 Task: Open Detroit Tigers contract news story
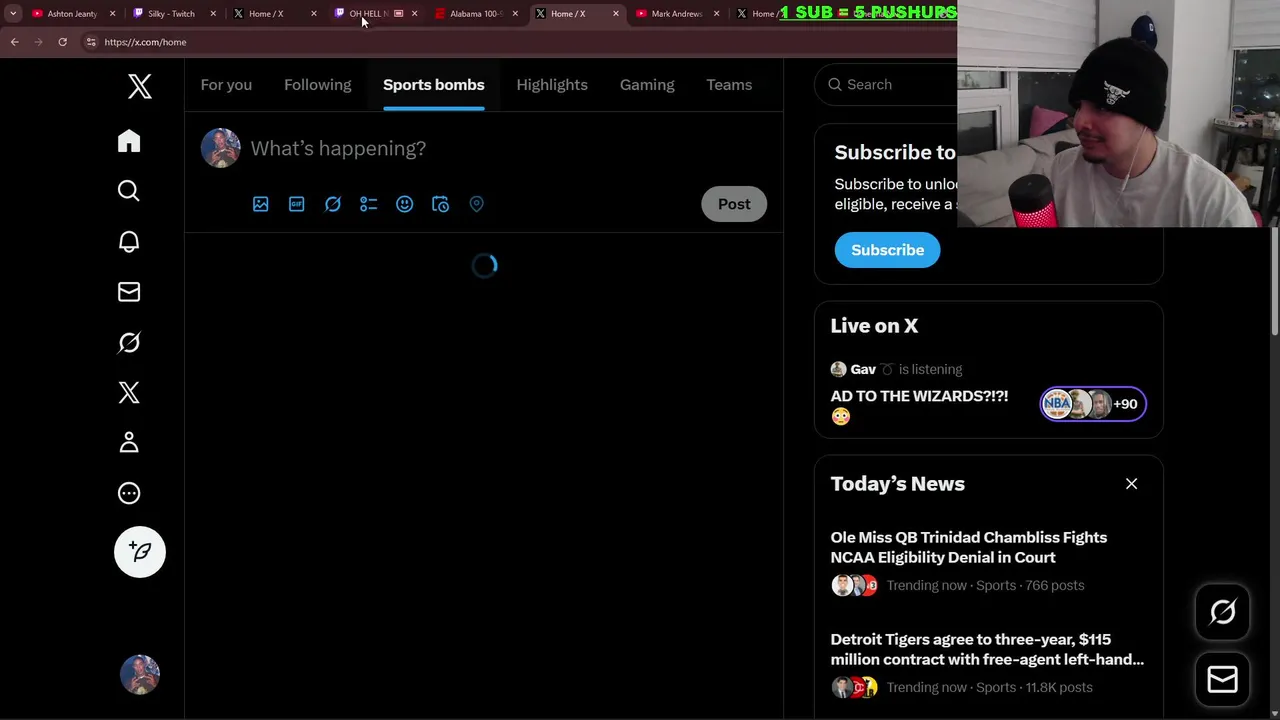[x=987, y=649]
